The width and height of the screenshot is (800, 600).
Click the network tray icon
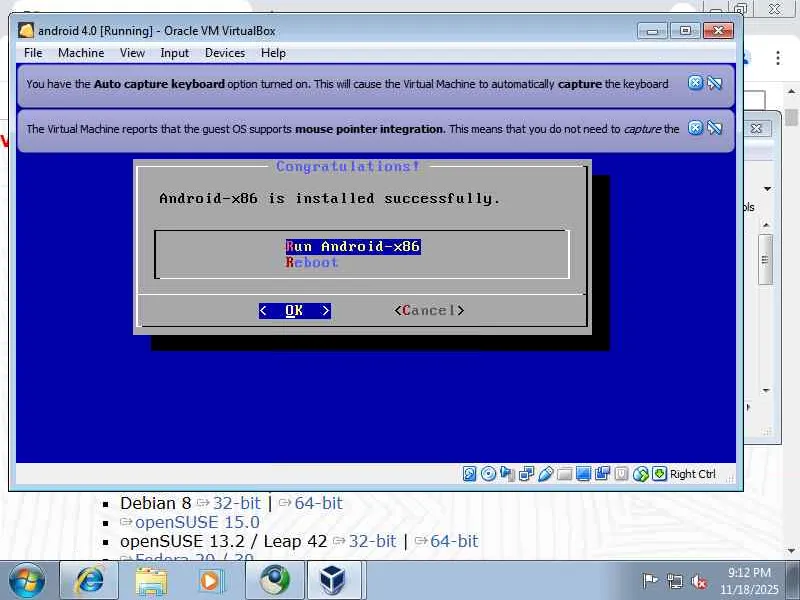pos(674,581)
